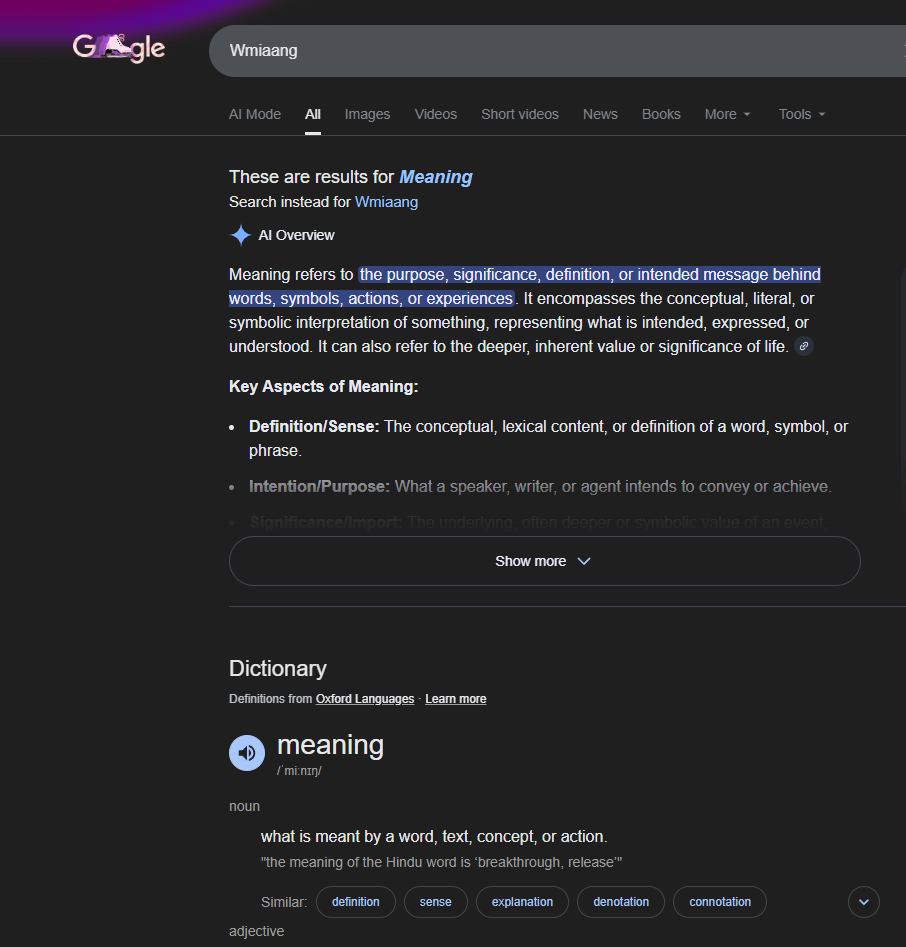
Task: Click the Google doodle logo
Action: 119,48
